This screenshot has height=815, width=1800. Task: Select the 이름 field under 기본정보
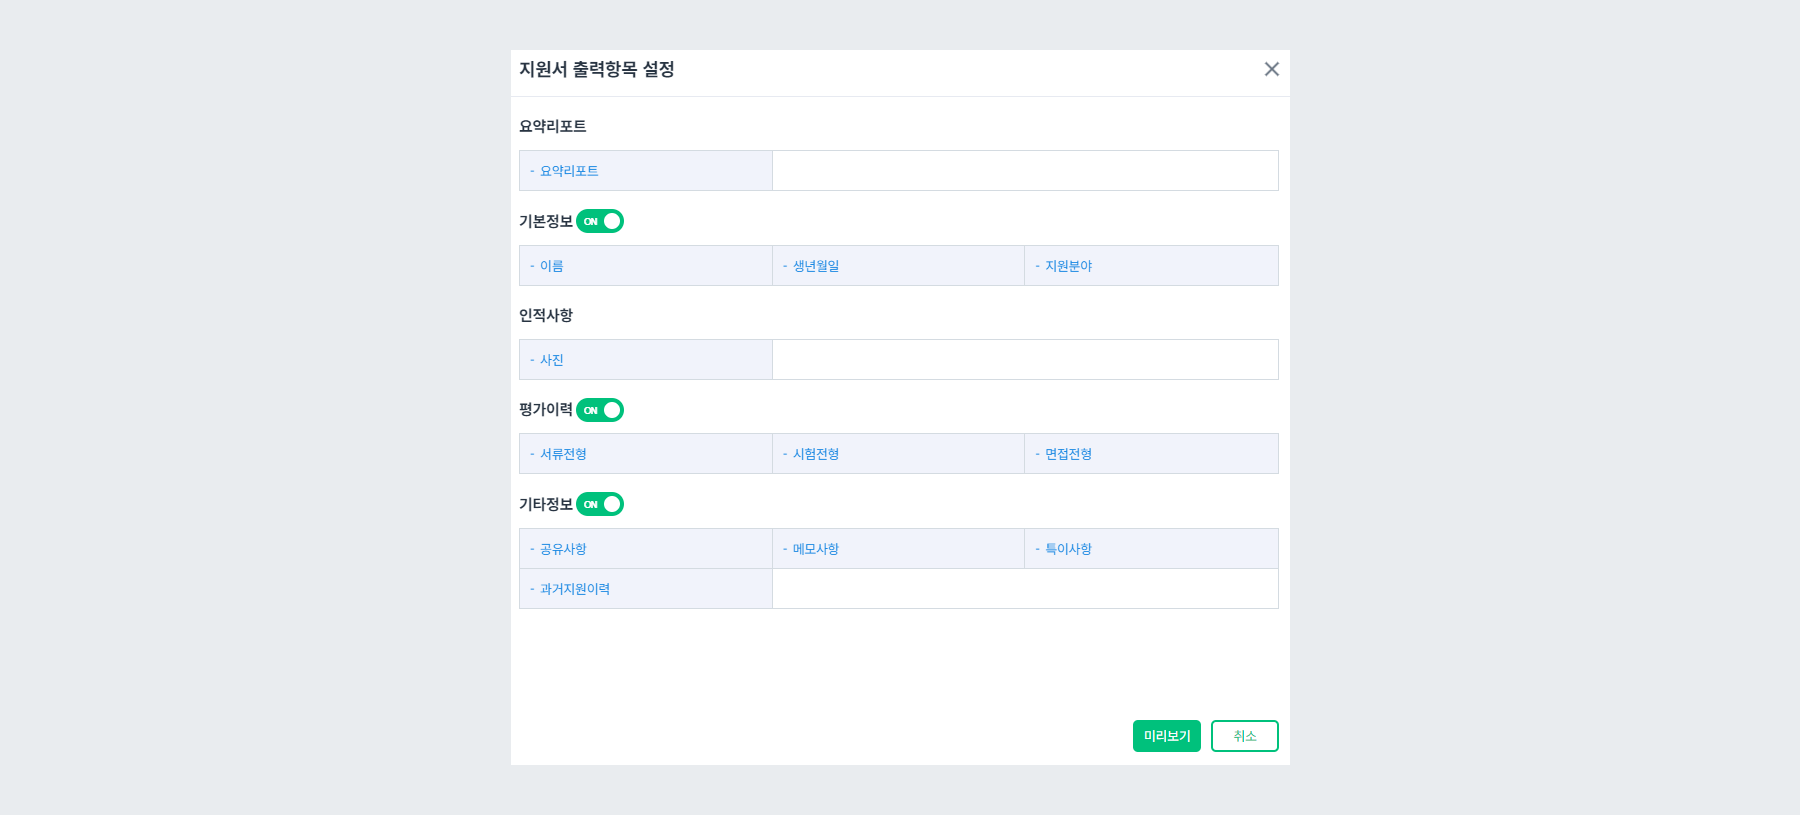pos(645,265)
